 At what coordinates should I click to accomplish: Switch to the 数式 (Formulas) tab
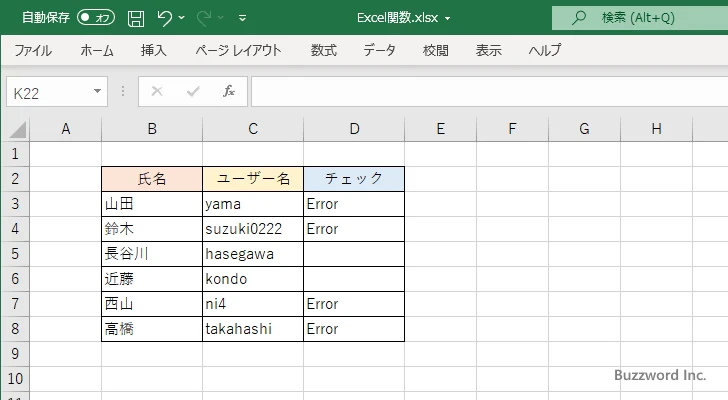(x=324, y=50)
